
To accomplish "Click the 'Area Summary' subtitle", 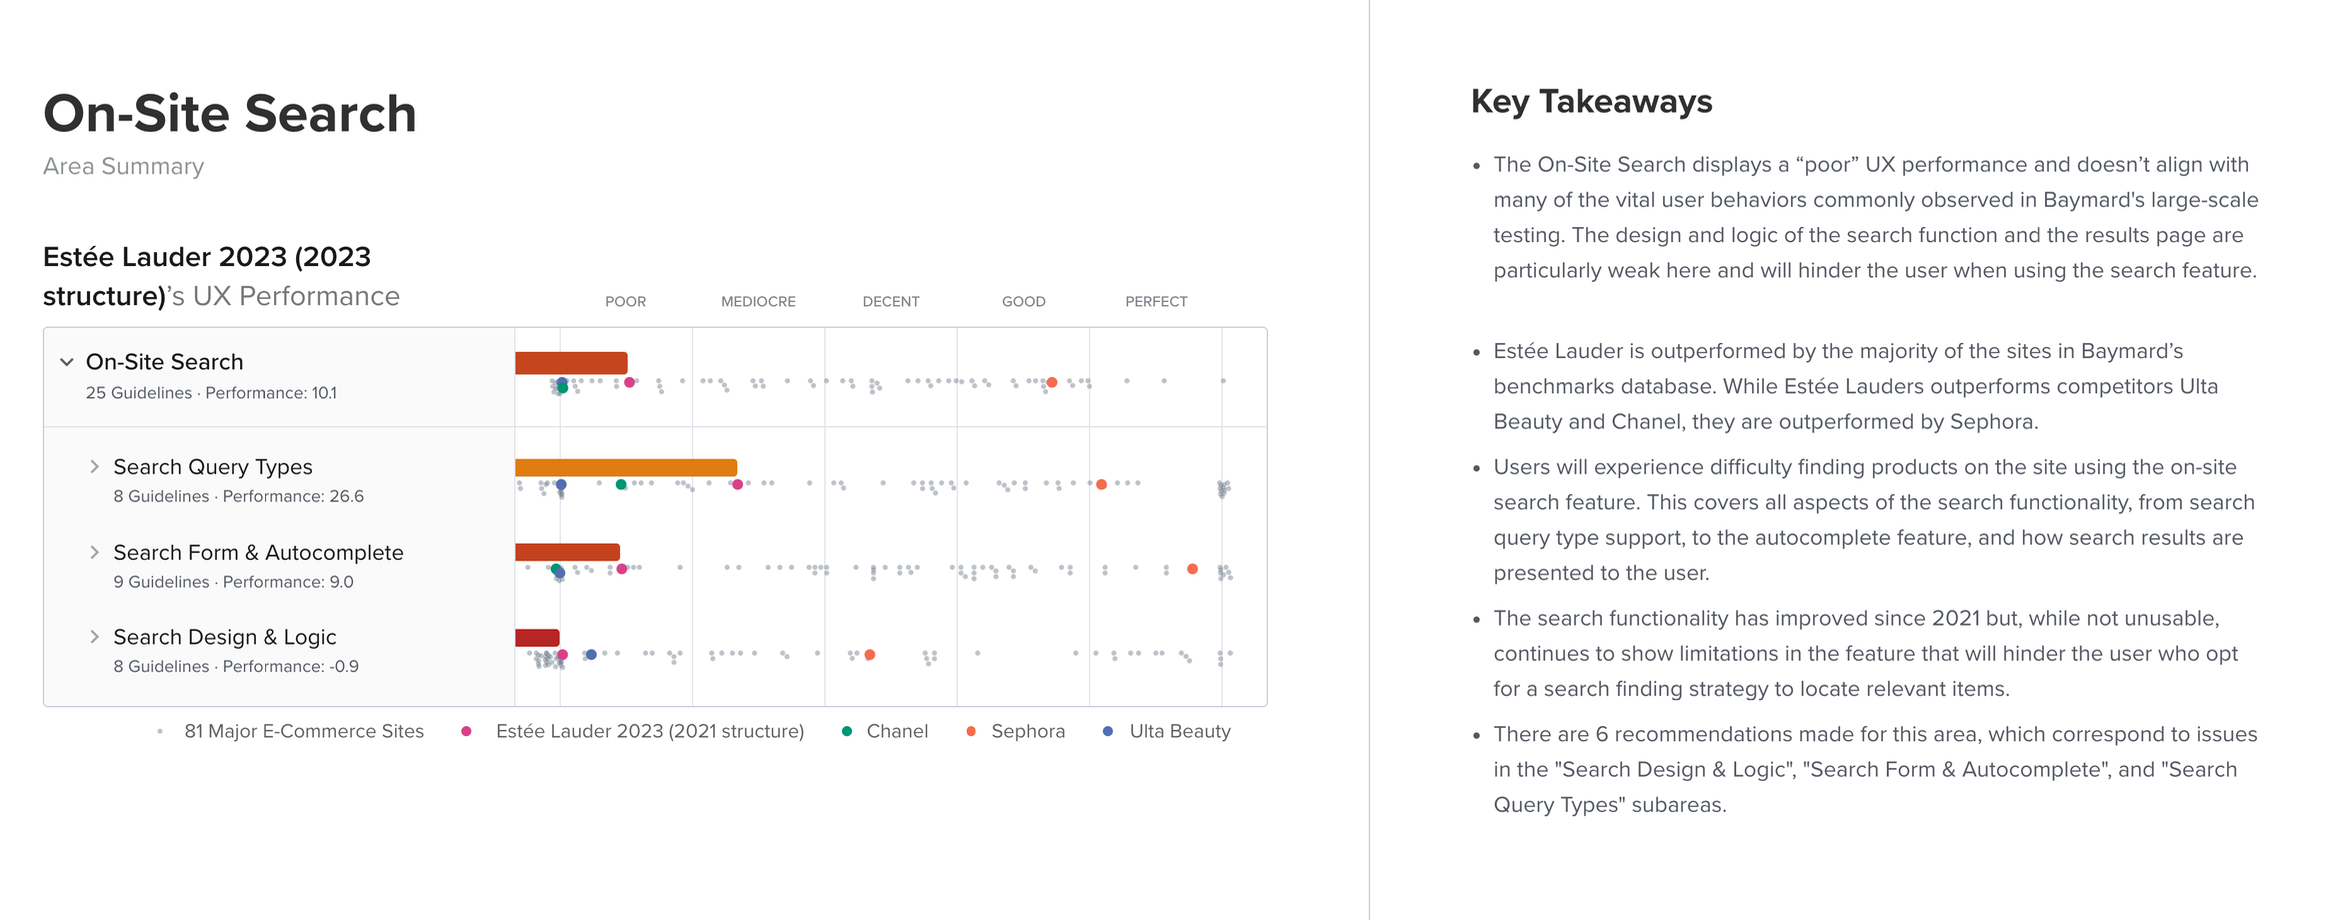I will (x=124, y=166).
